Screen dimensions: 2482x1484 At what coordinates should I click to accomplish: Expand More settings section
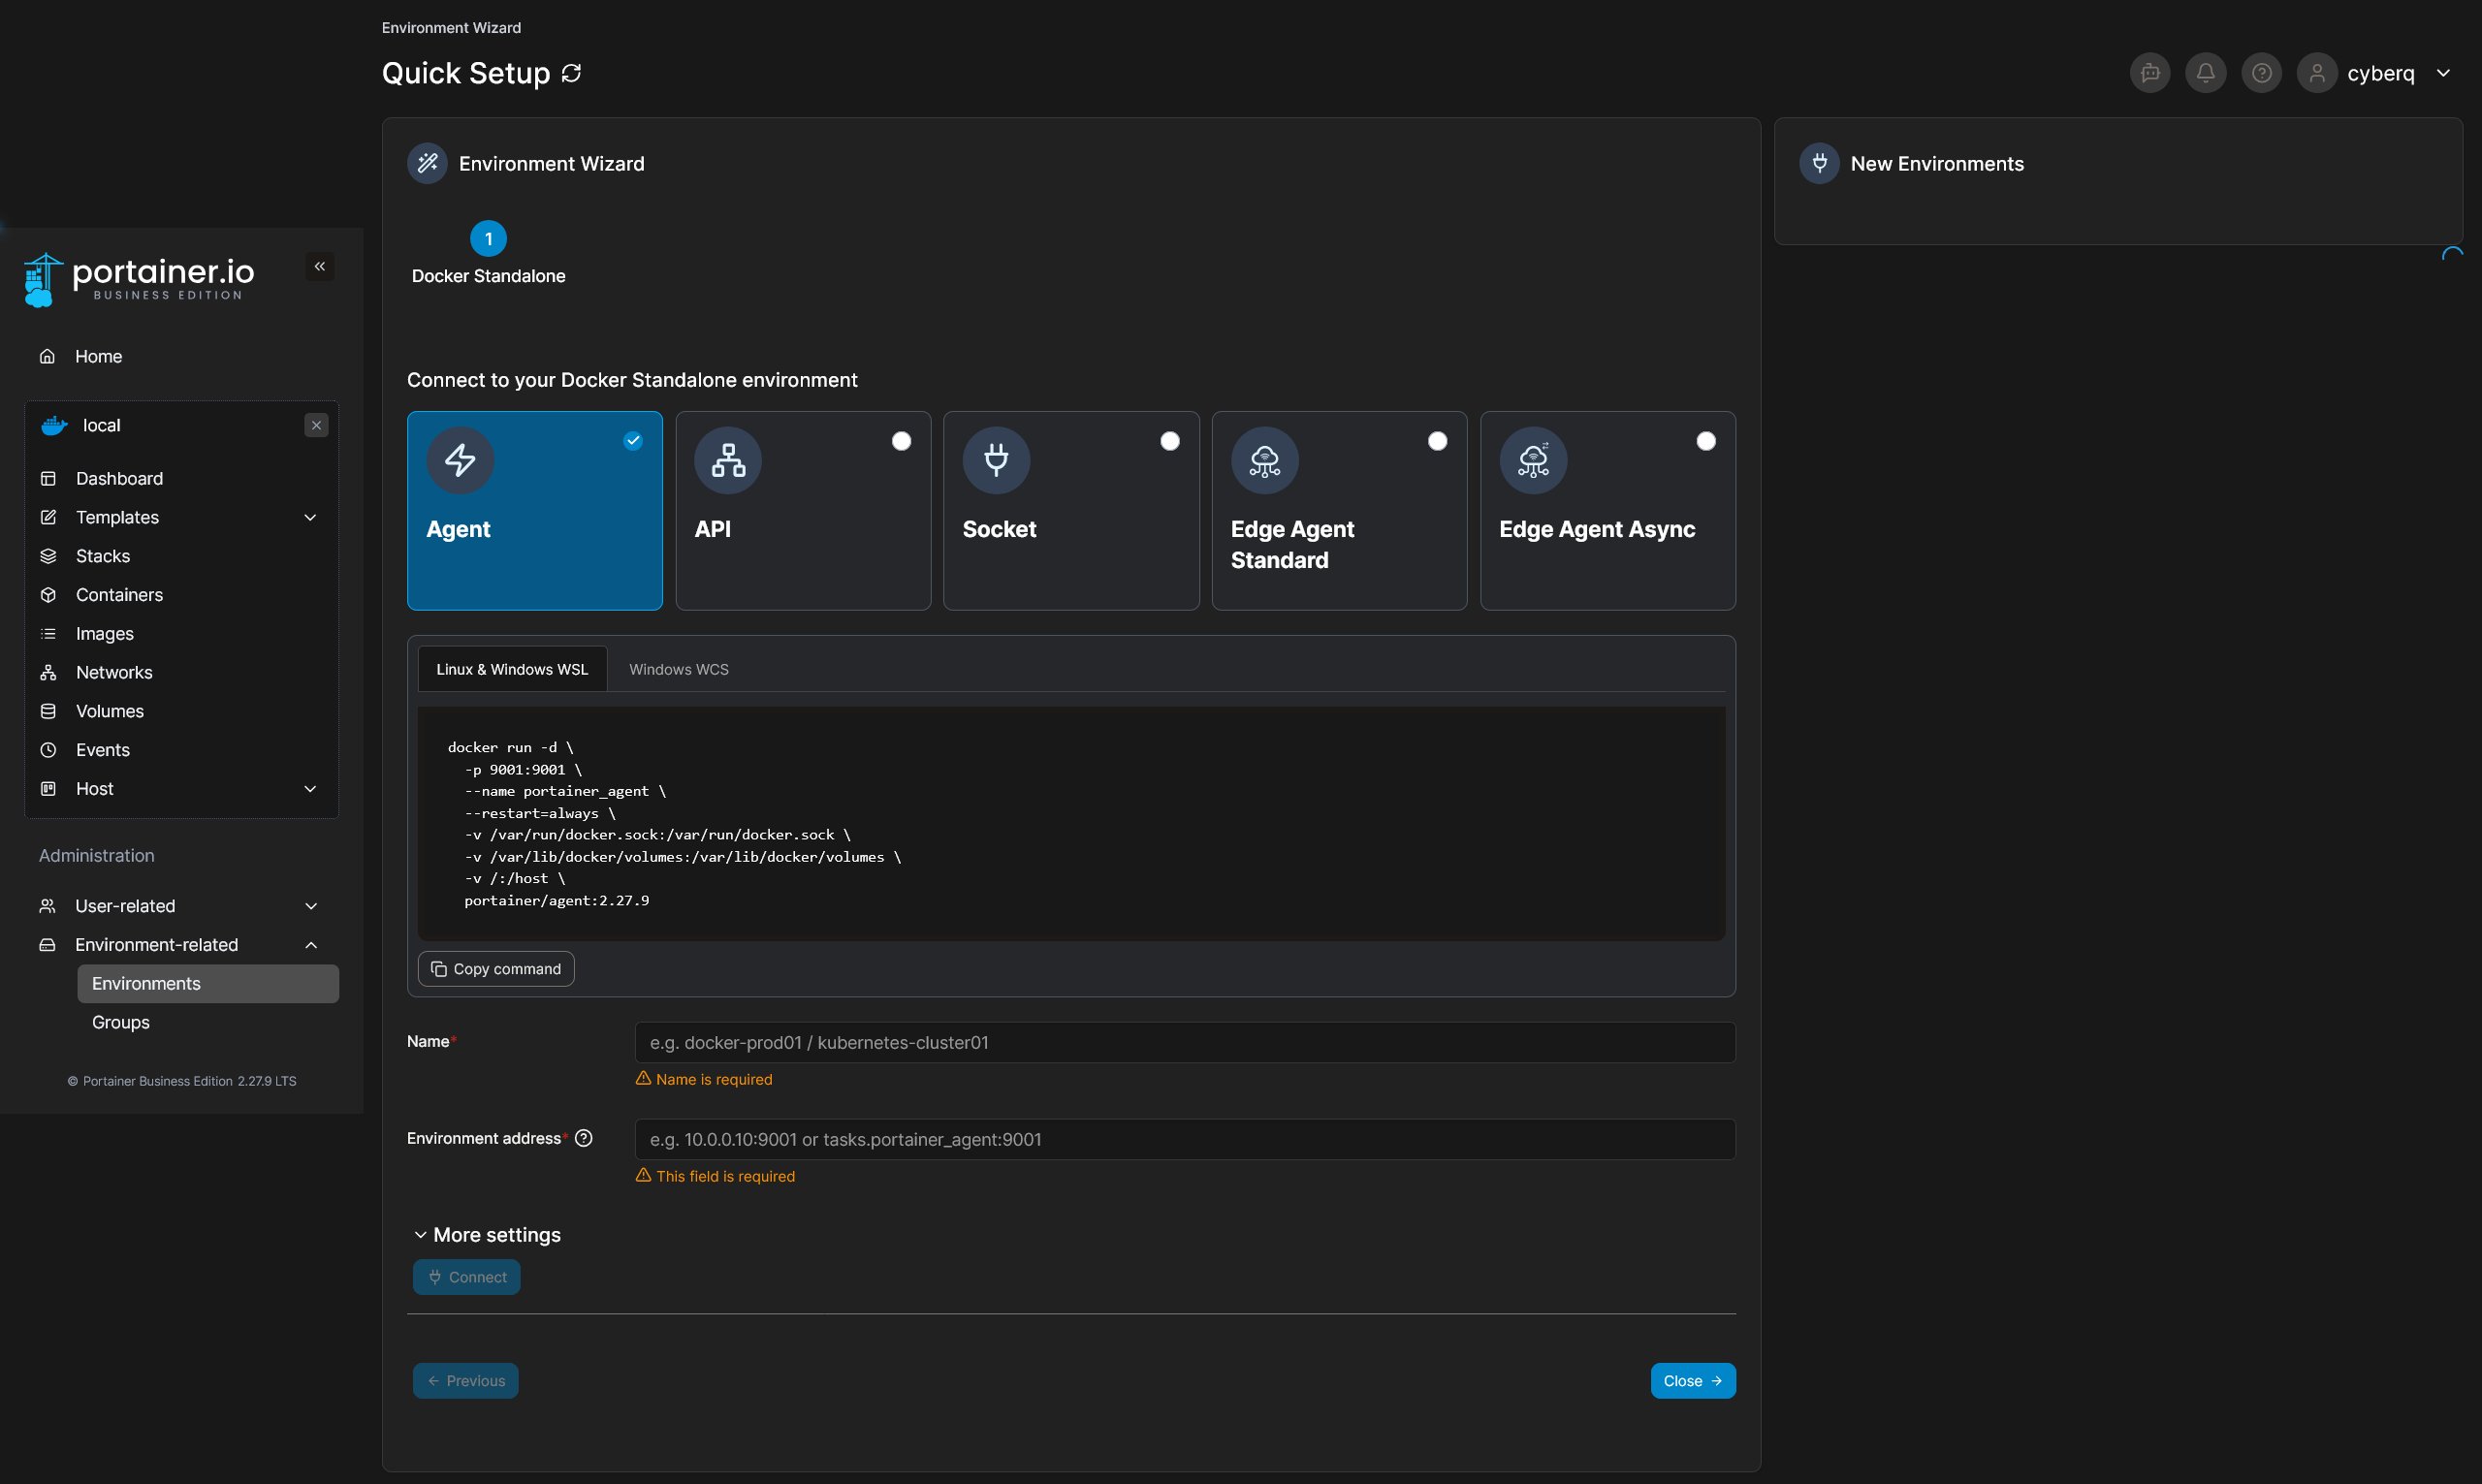coord(487,1235)
